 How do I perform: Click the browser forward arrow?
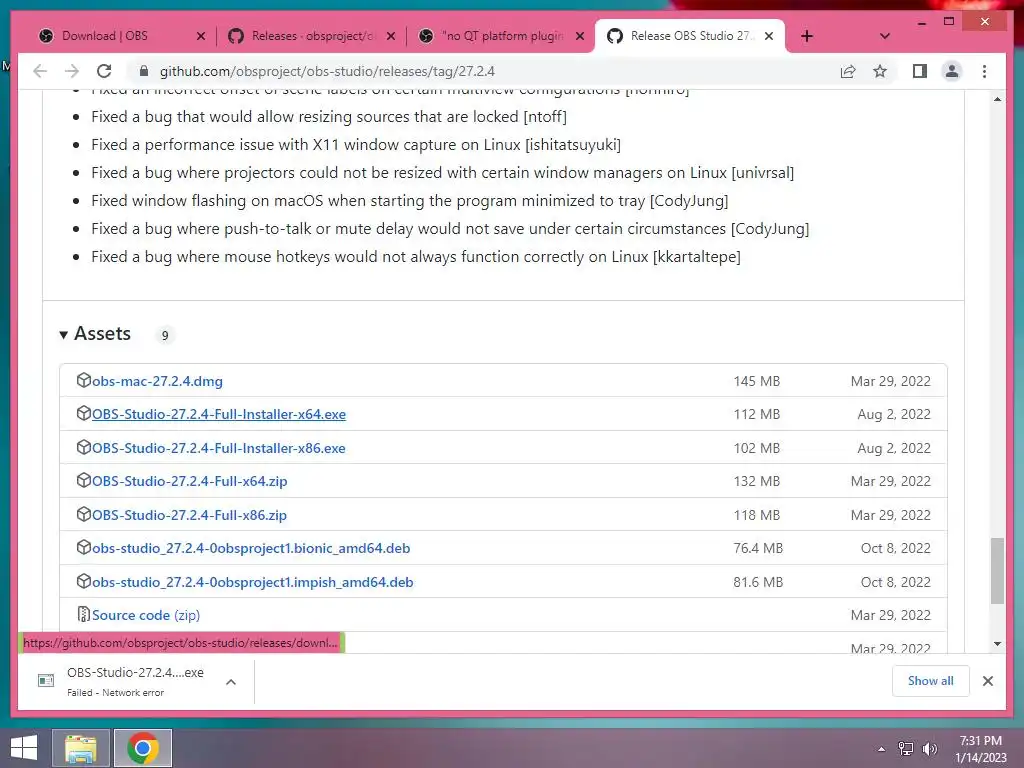point(72,71)
